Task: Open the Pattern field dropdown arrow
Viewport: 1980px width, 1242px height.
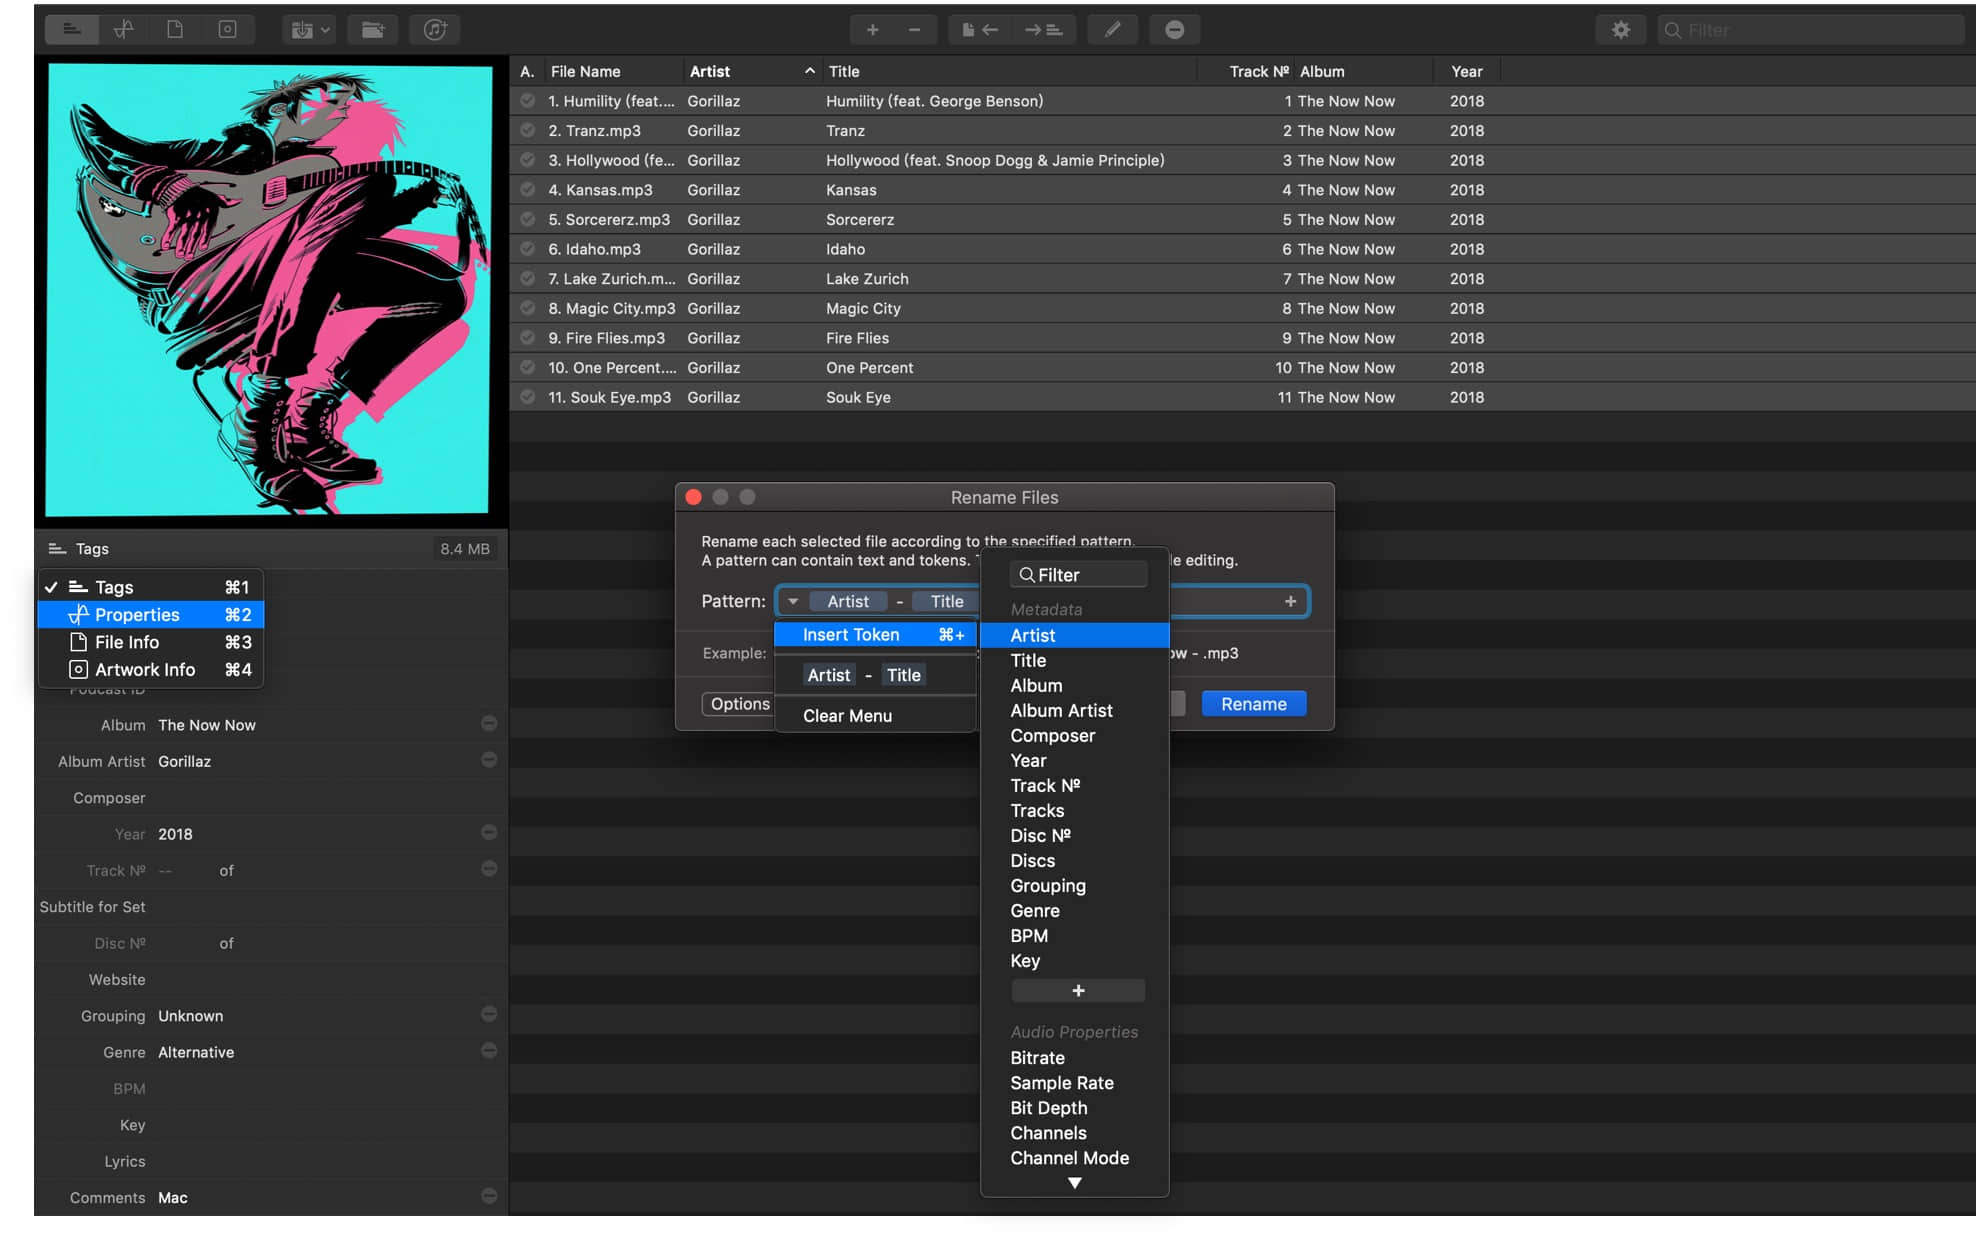Action: pos(793,601)
